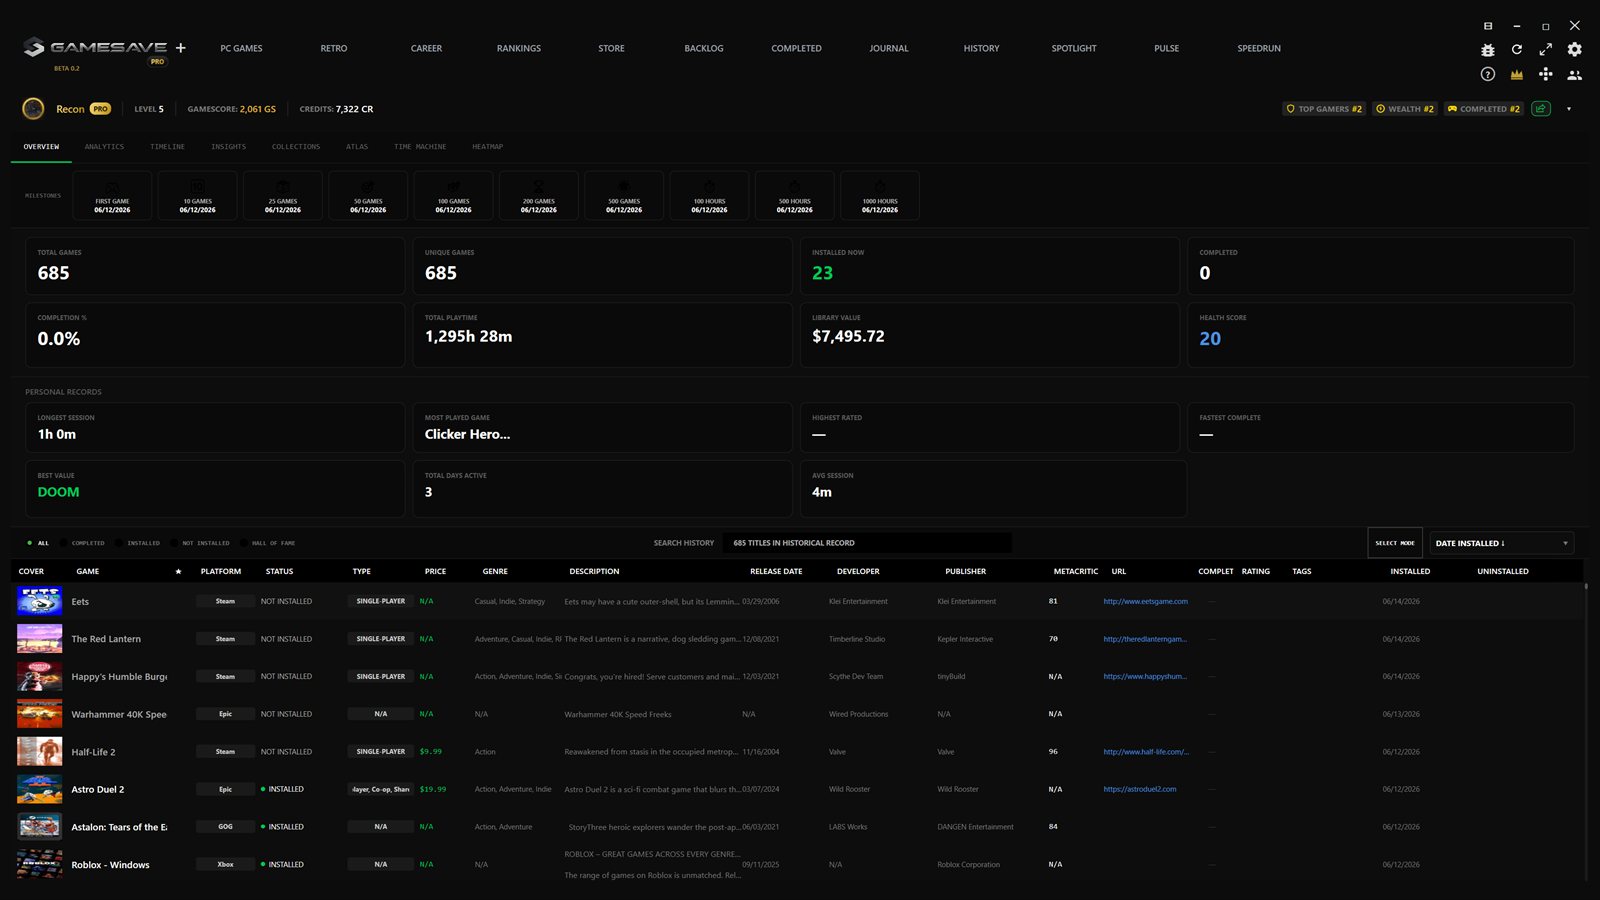This screenshot has width=1600, height=900.
Task: Select the Installed filter radio
Action: tap(137, 543)
